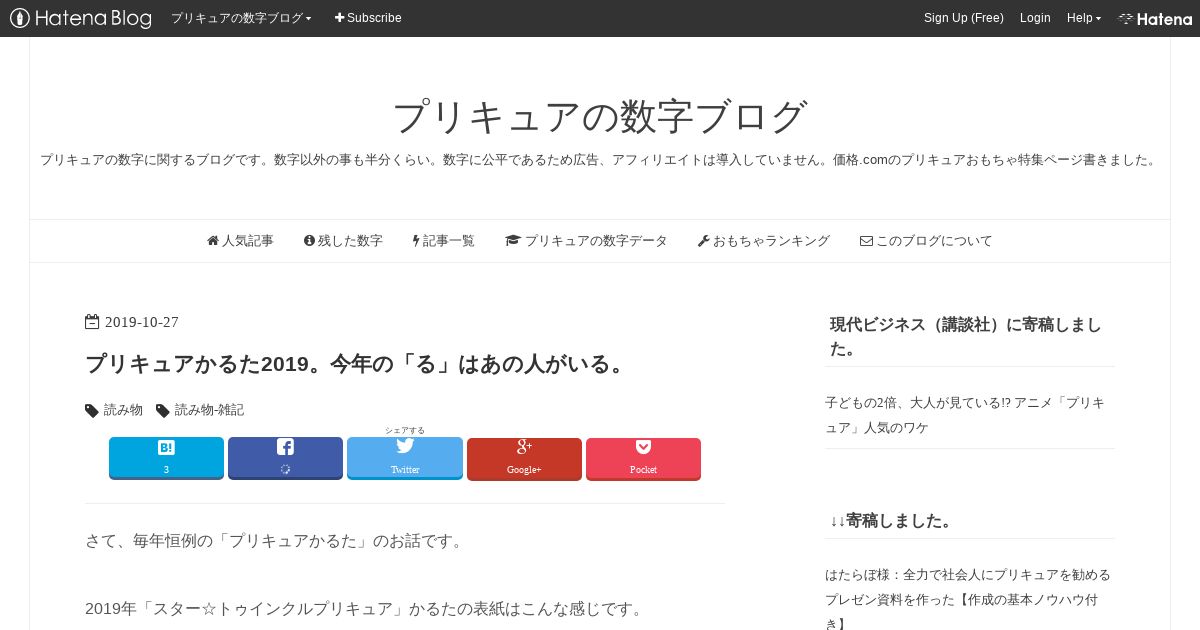
Task: Select the 読み物 category tag
Action: 124,410
